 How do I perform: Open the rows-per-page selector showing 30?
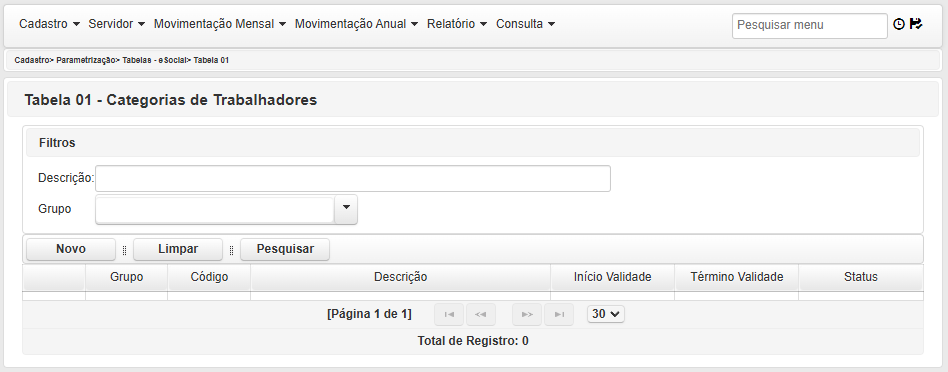(606, 315)
